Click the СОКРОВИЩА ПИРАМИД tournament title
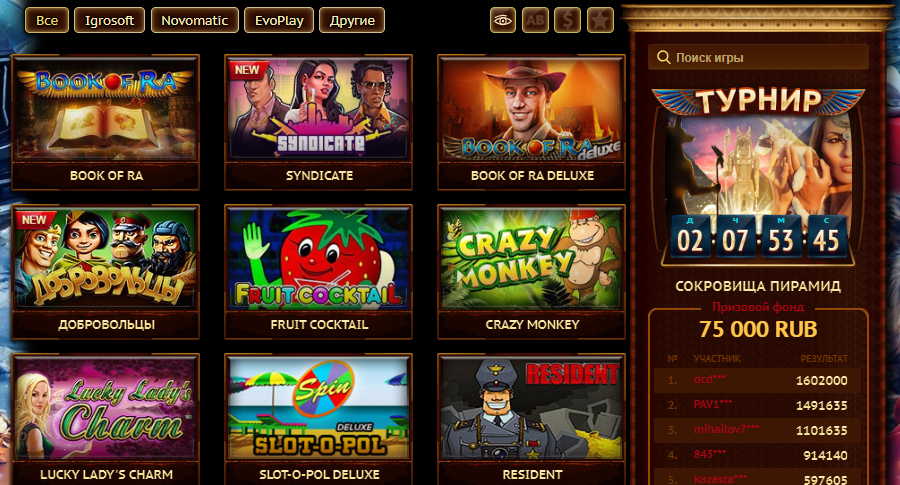The height and width of the screenshot is (485, 900). (758, 286)
